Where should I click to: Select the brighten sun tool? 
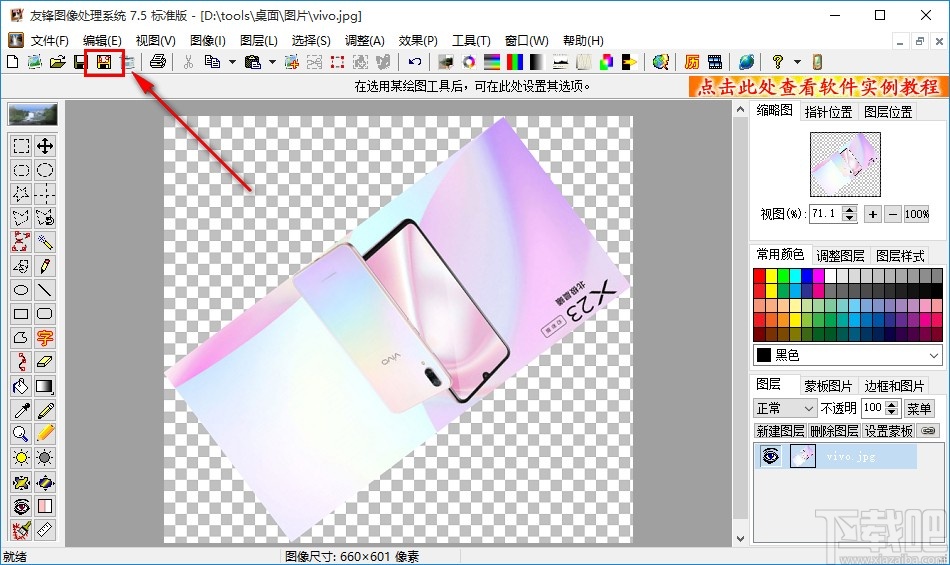(x=21, y=458)
